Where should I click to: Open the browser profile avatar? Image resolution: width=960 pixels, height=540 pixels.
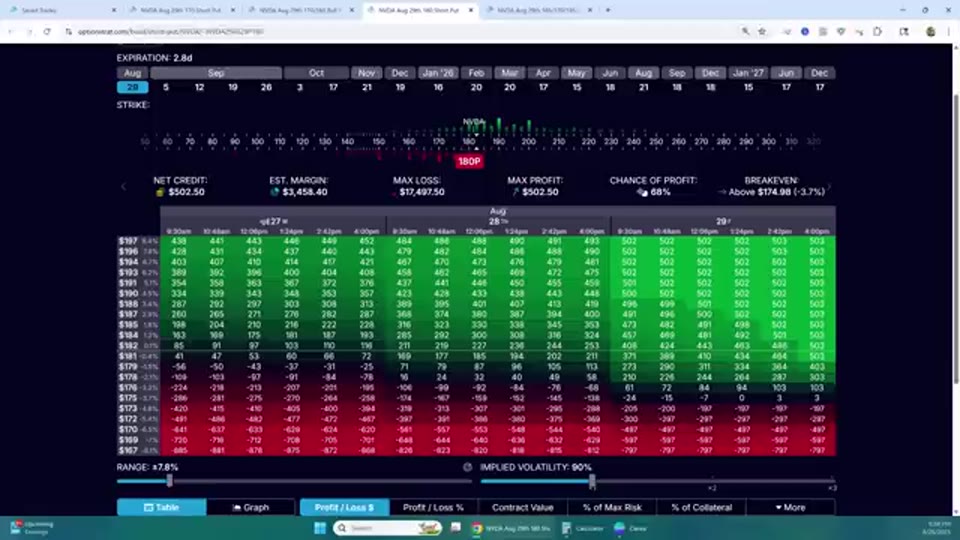point(931,32)
